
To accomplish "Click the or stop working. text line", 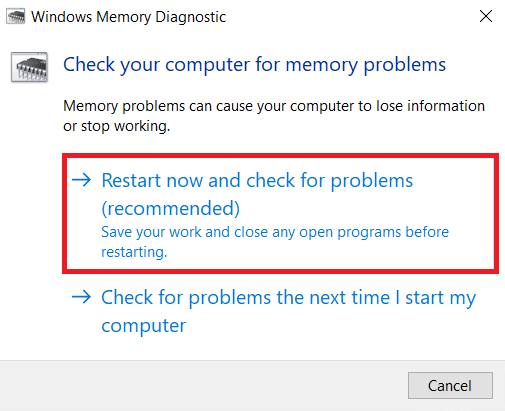I will click(117, 126).
